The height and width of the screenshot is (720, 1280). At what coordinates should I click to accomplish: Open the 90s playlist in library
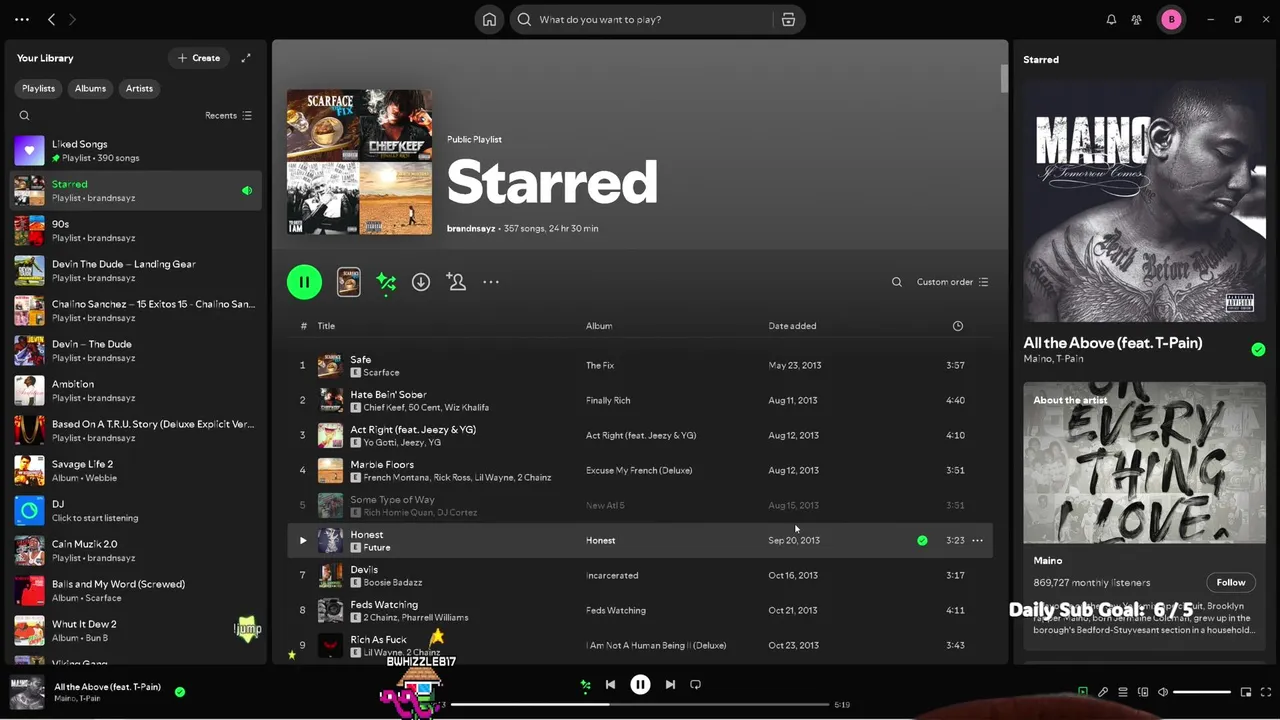point(136,231)
